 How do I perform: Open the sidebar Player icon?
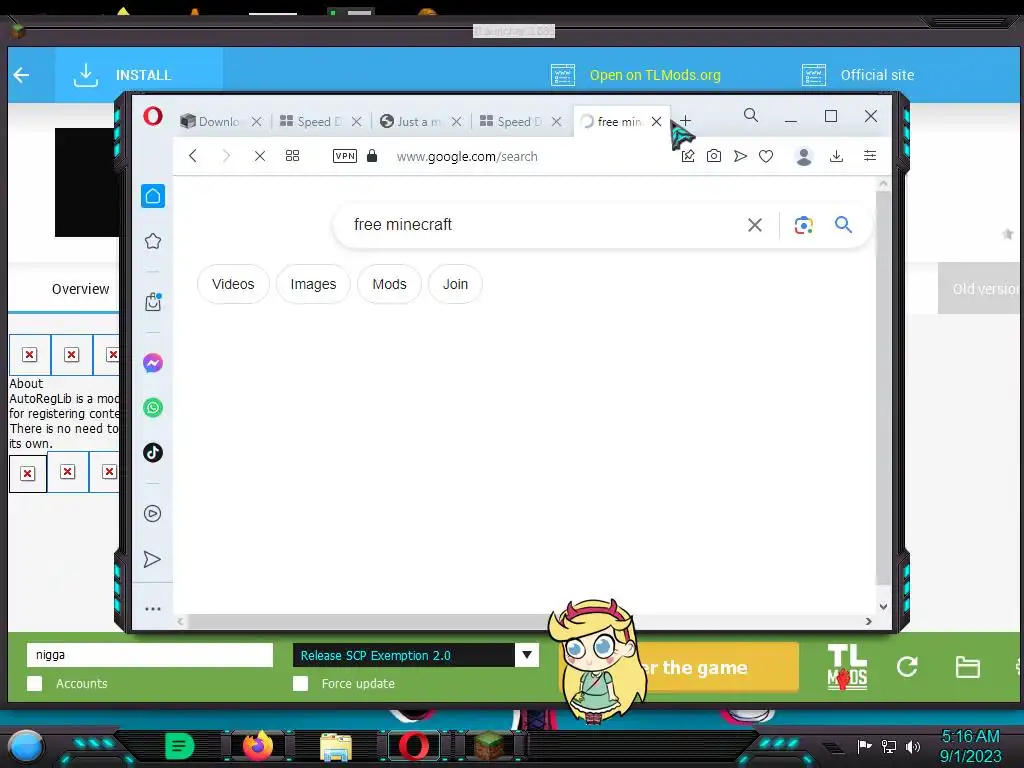(153, 514)
